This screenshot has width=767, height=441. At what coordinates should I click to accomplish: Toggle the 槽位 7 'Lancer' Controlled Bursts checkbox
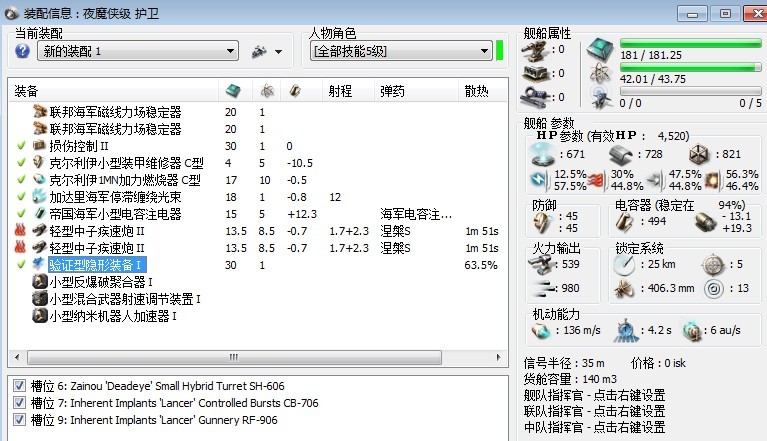pos(20,403)
